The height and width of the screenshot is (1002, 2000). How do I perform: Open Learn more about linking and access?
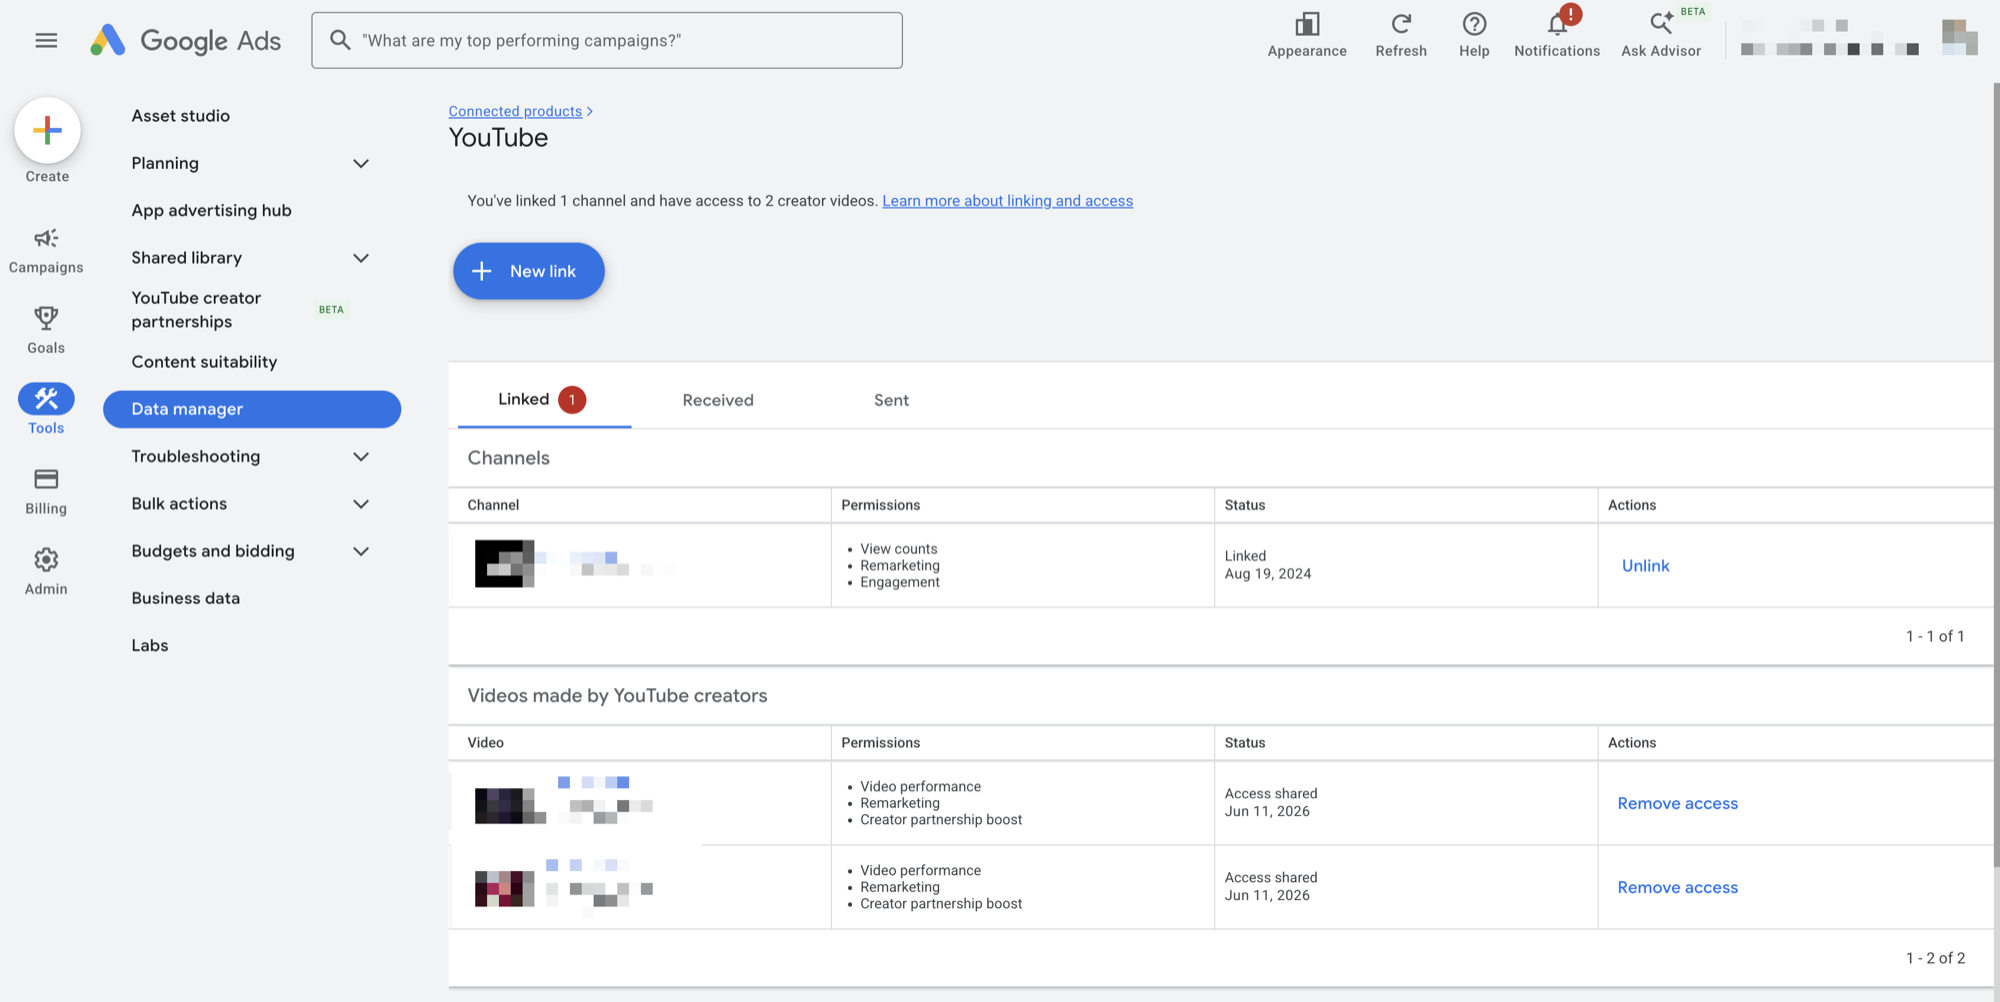point(1007,201)
